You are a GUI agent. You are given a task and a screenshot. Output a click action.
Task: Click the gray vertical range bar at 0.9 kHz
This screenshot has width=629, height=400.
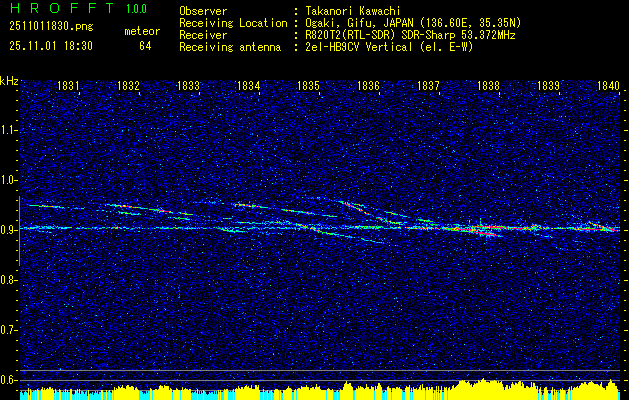click(19, 231)
